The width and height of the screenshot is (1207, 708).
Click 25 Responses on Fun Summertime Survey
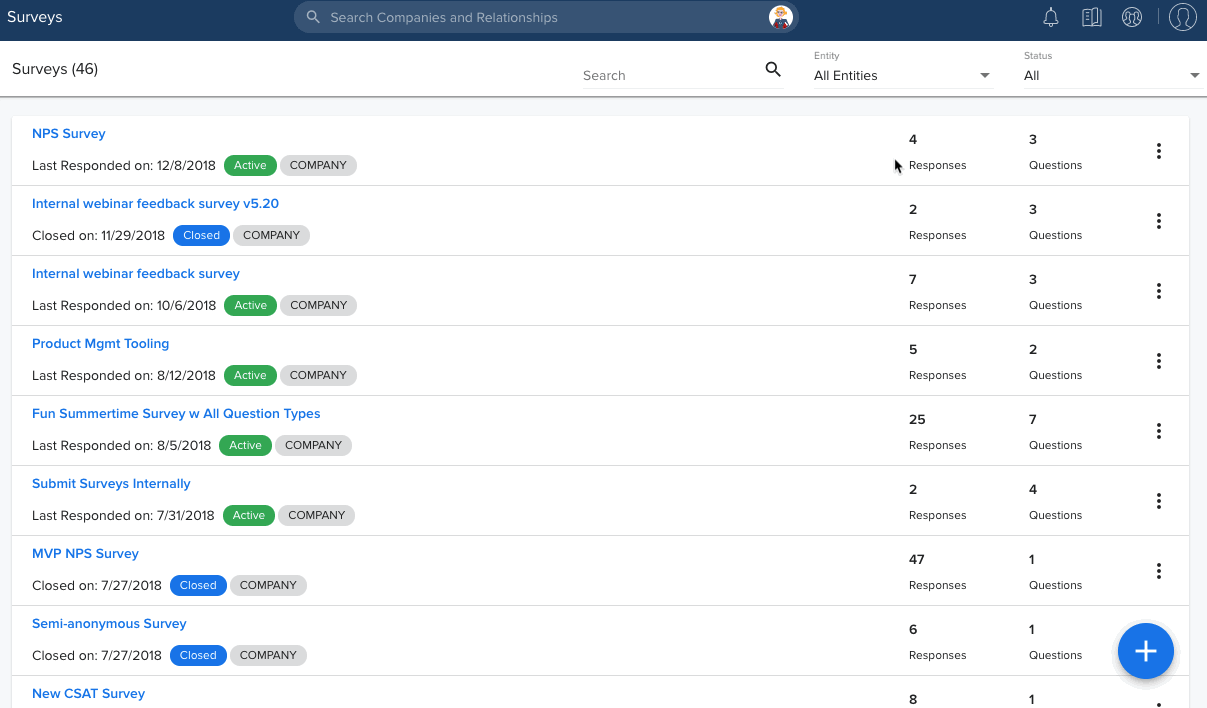[937, 431]
